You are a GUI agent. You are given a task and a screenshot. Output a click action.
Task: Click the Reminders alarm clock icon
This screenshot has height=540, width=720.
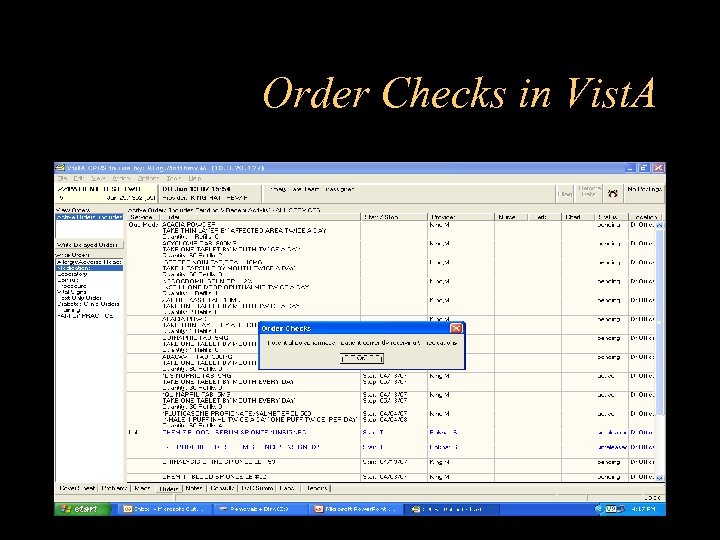[x=613, y=193]
